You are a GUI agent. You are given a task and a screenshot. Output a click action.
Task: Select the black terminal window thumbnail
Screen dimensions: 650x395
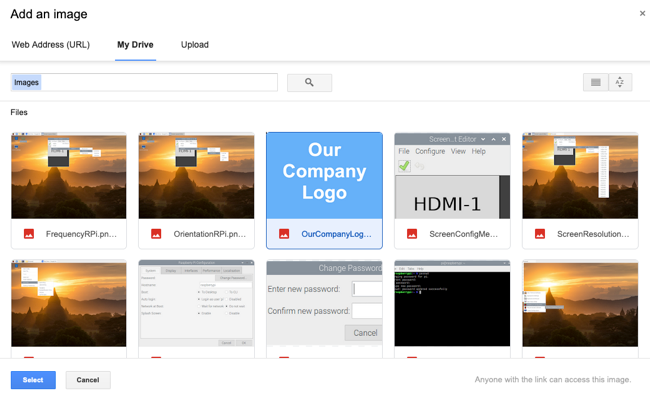tap(452, 303)
